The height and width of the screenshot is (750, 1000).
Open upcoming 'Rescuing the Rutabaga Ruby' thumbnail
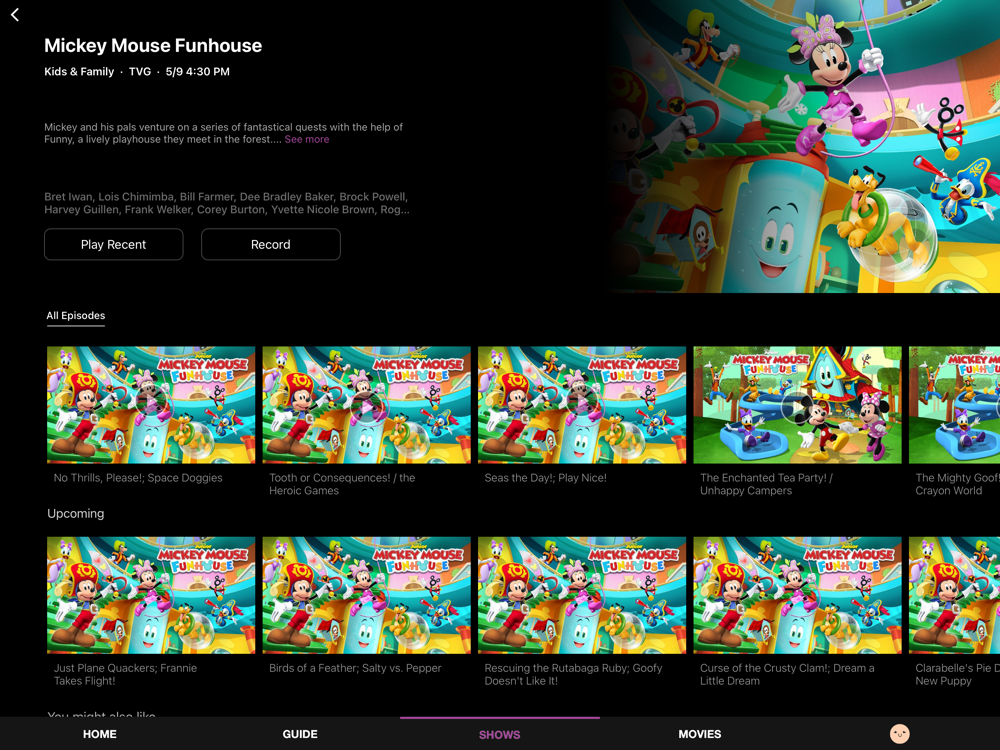(x=582, y=595)
